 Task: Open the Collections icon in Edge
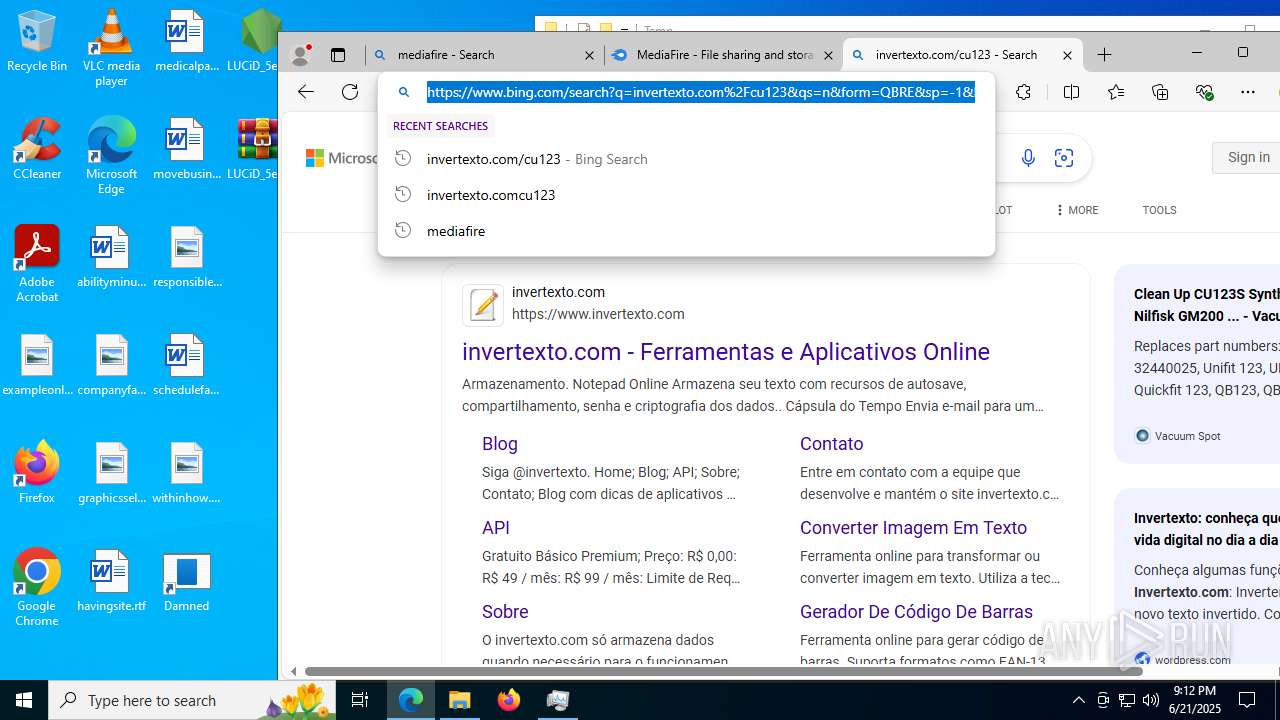(1160, 92)
